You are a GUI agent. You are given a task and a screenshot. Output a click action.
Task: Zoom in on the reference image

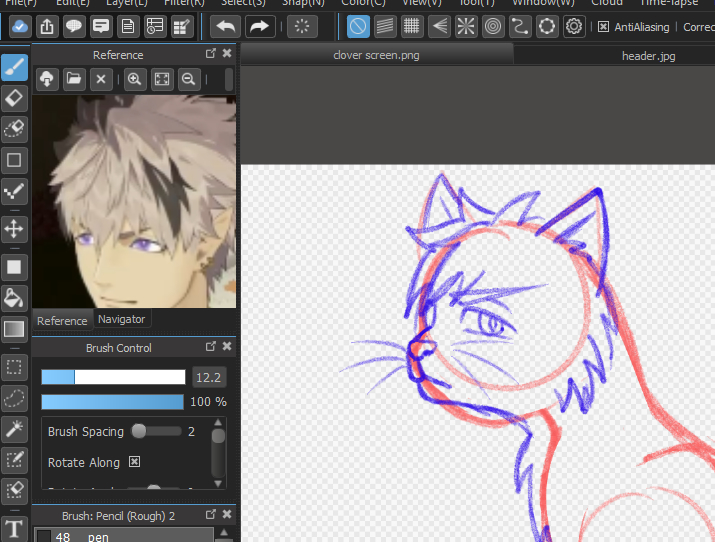click(135, 79)
